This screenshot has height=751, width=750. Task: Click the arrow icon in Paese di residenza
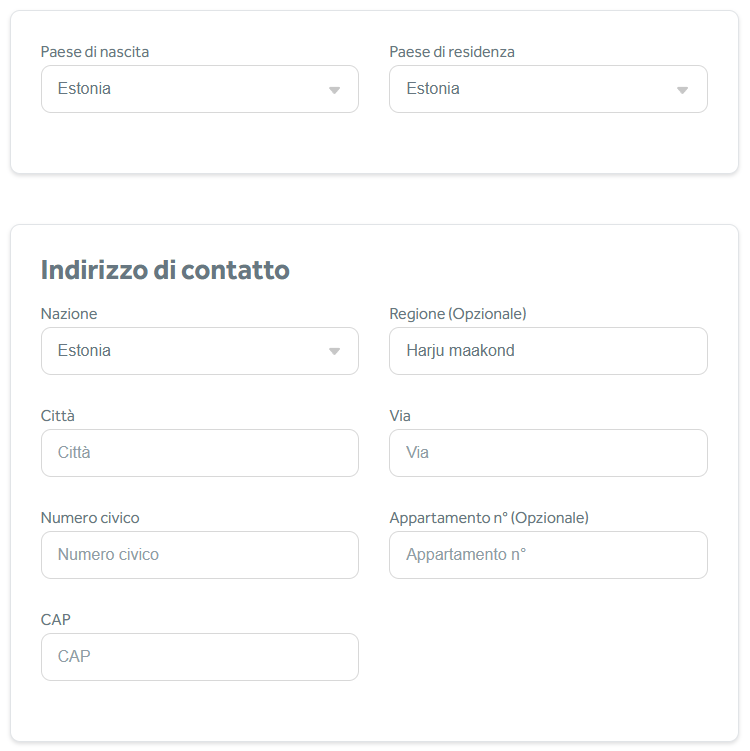(x=682, y=90)
